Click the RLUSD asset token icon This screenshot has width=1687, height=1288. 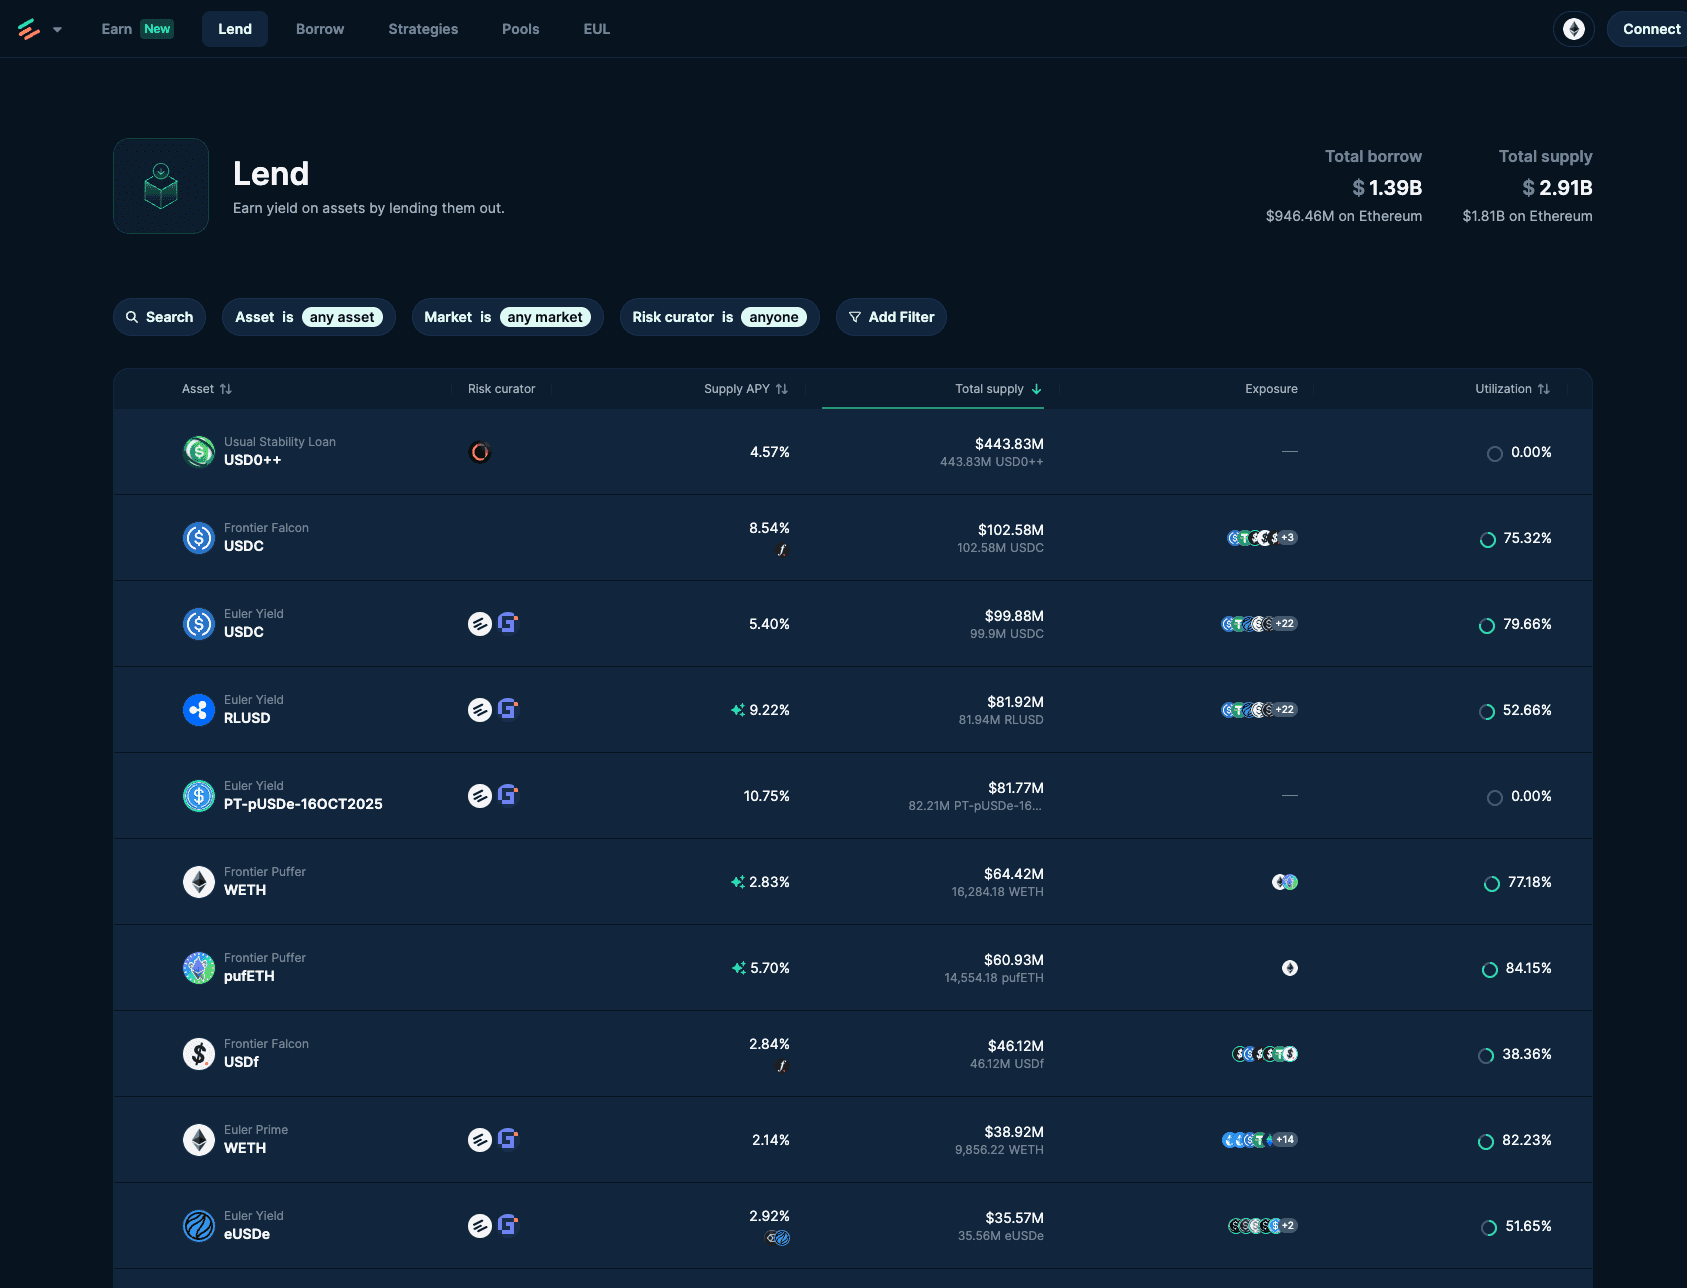(x=199, y=710)
